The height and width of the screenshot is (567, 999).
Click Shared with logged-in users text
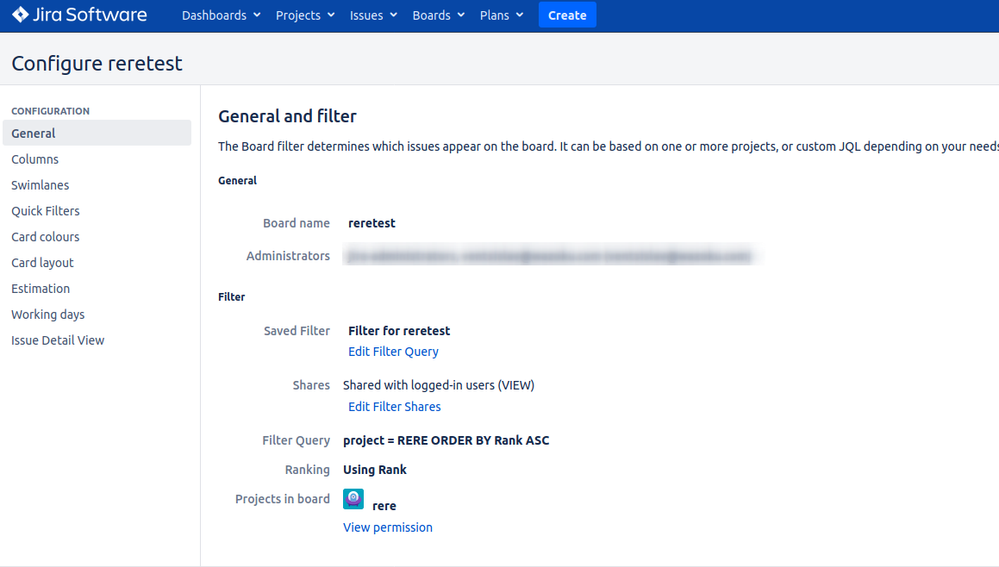[x=438, y=385]
